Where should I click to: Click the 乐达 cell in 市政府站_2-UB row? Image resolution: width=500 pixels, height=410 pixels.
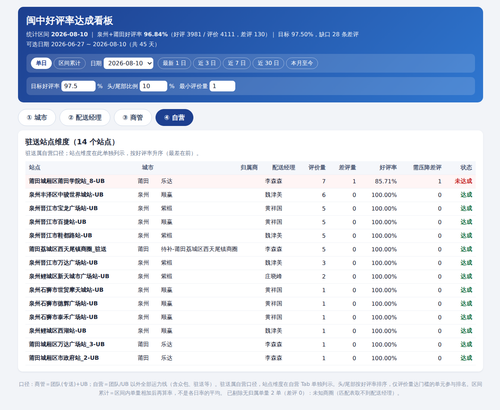166,358
